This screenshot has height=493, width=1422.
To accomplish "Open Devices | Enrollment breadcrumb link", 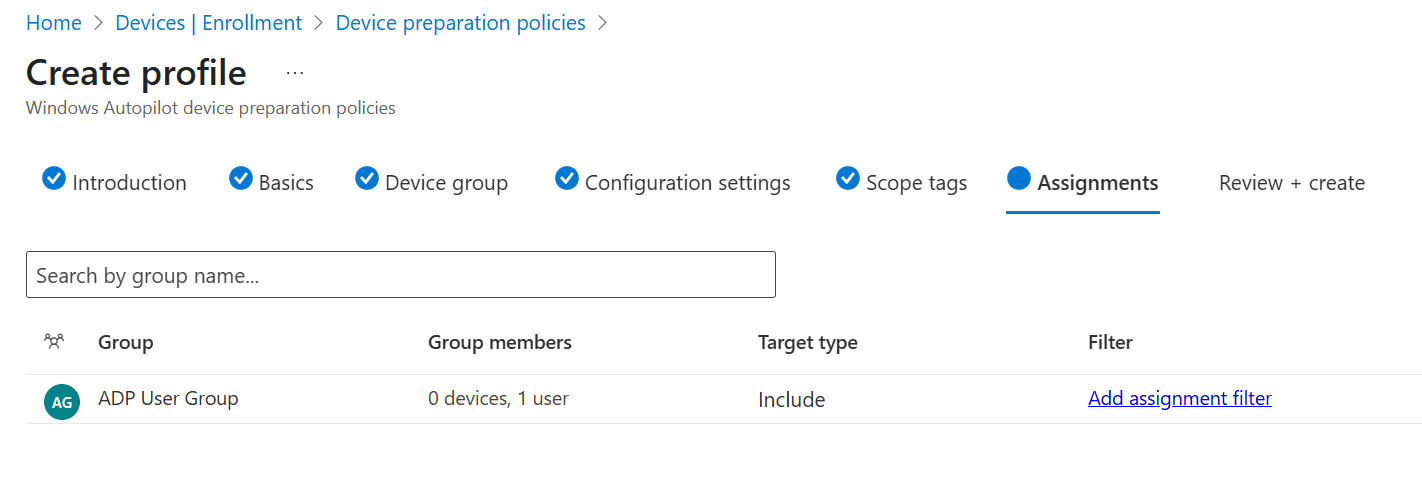I will (208, 23).
